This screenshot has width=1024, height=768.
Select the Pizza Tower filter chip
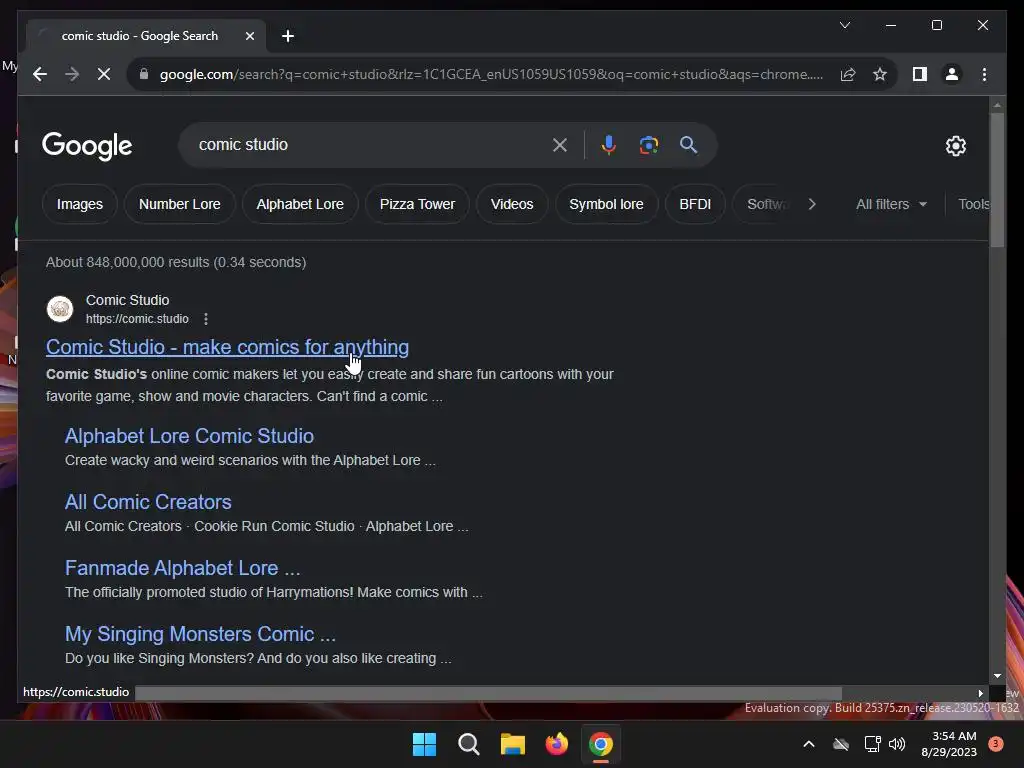(x=417, y=204)
